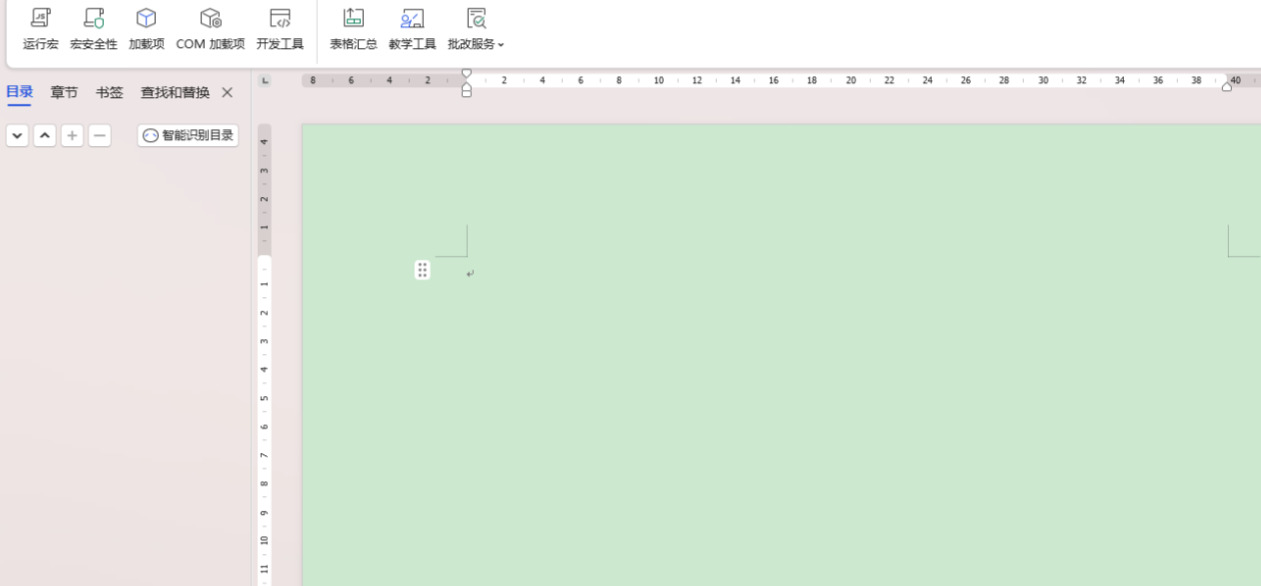Screen dimensions: 1261x586
Task: Click the minus button in outline pane
Action: click(99, 135)
